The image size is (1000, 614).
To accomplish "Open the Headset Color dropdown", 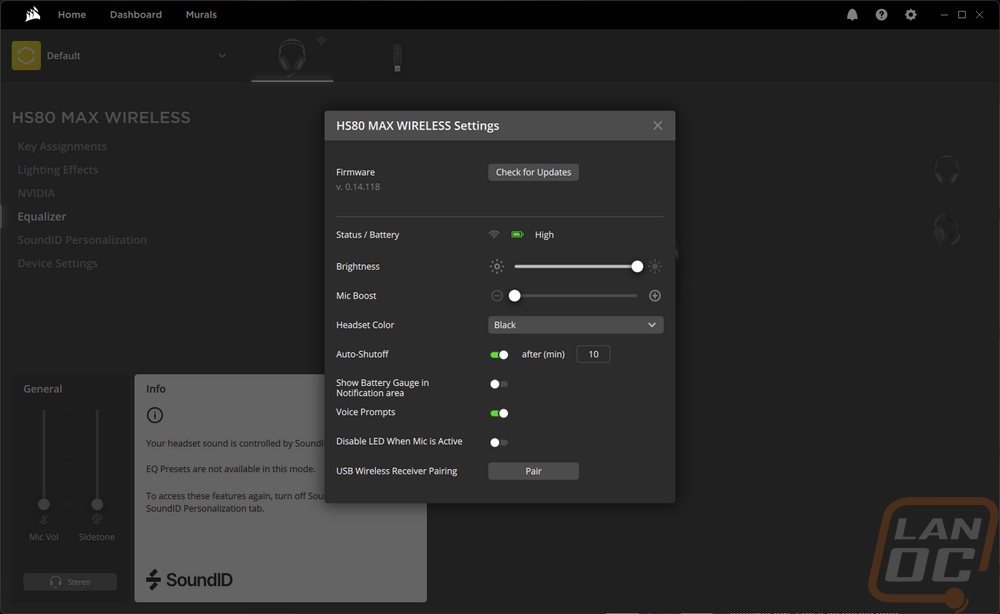I will click(x=575, y=325).
